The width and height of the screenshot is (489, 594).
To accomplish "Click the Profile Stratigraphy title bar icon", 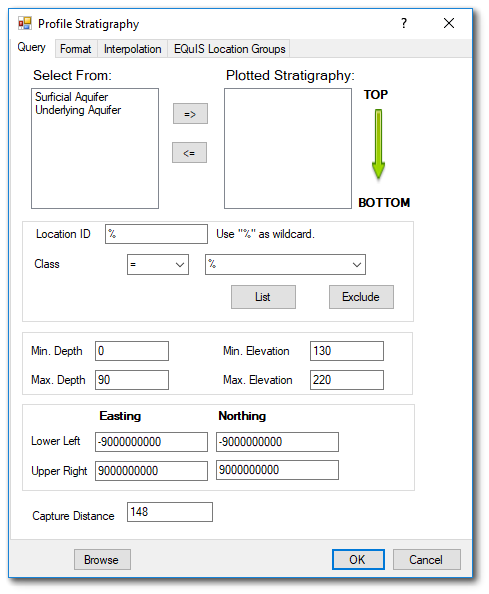I will [25, 23].
